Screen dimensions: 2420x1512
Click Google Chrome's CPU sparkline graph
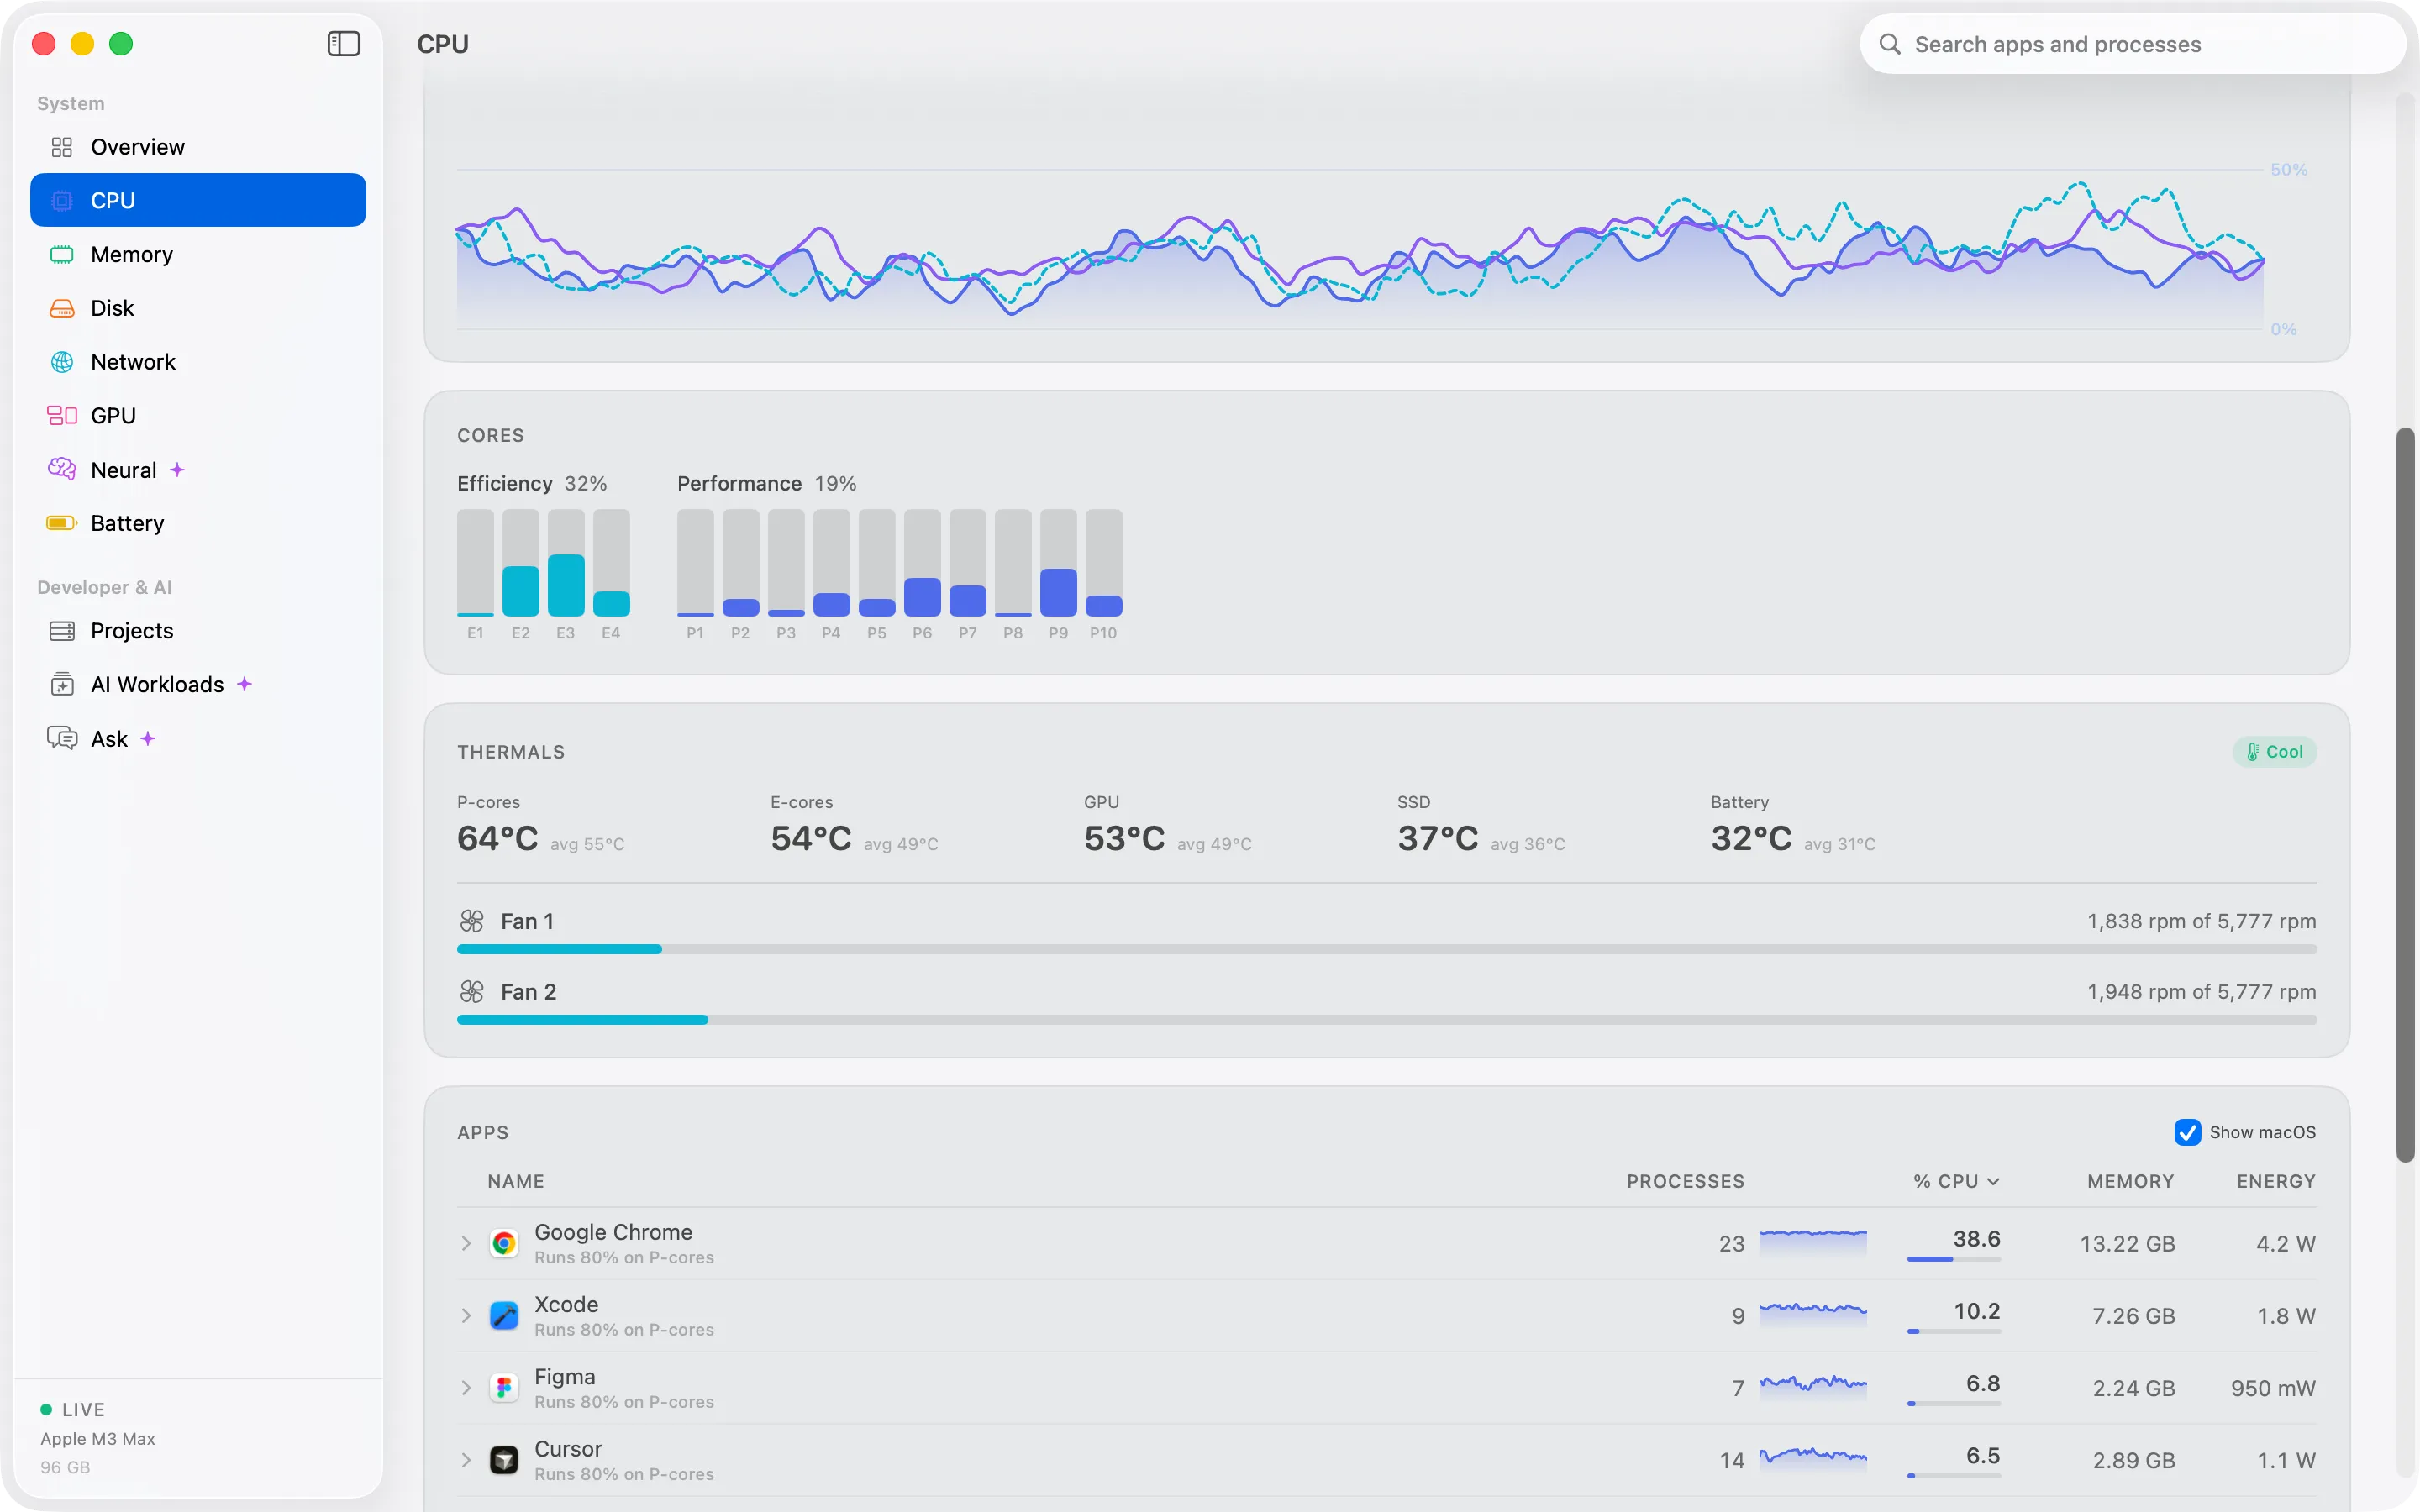[1812, 1243]
